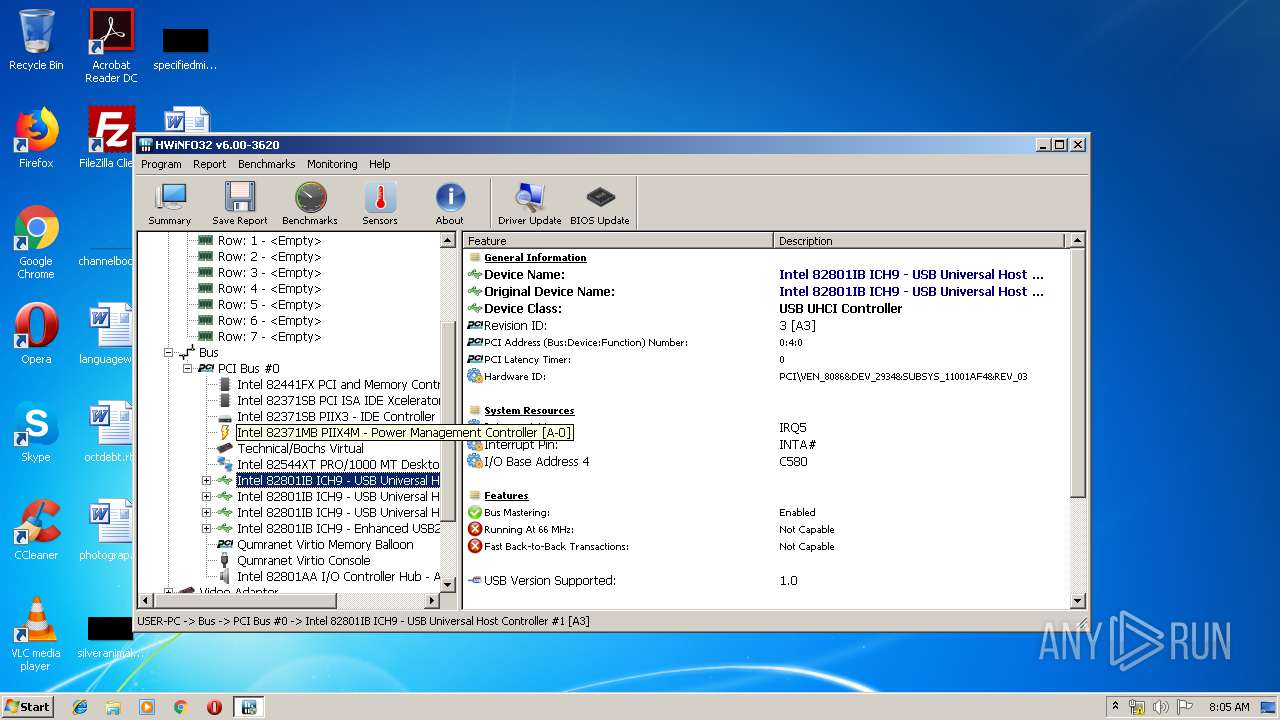This screenshot has width=1280, height=720.
Task: Open Skype desktop shortcut
Action: point(36,432)
